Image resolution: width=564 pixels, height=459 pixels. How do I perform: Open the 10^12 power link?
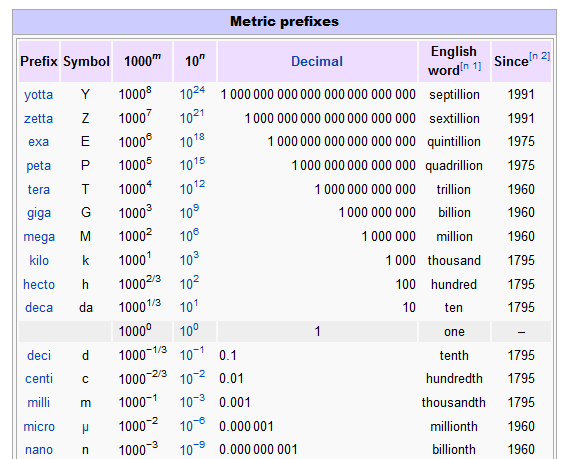[192, 188]
